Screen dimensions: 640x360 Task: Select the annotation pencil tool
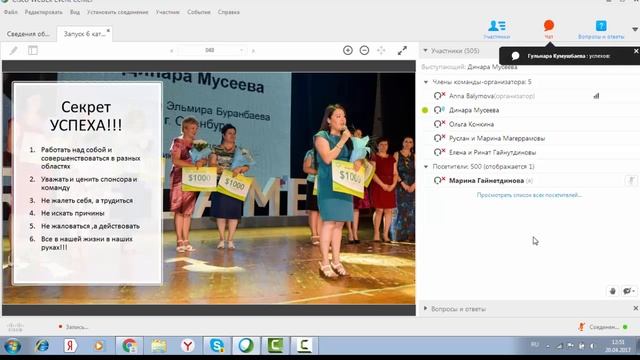point(13,51)
